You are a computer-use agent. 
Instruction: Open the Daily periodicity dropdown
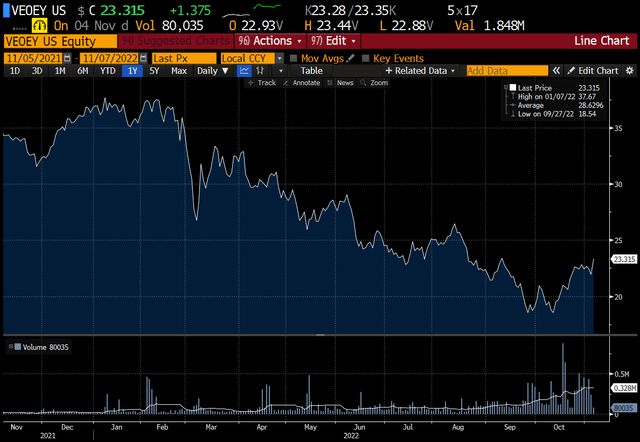[x=212, y=71]
